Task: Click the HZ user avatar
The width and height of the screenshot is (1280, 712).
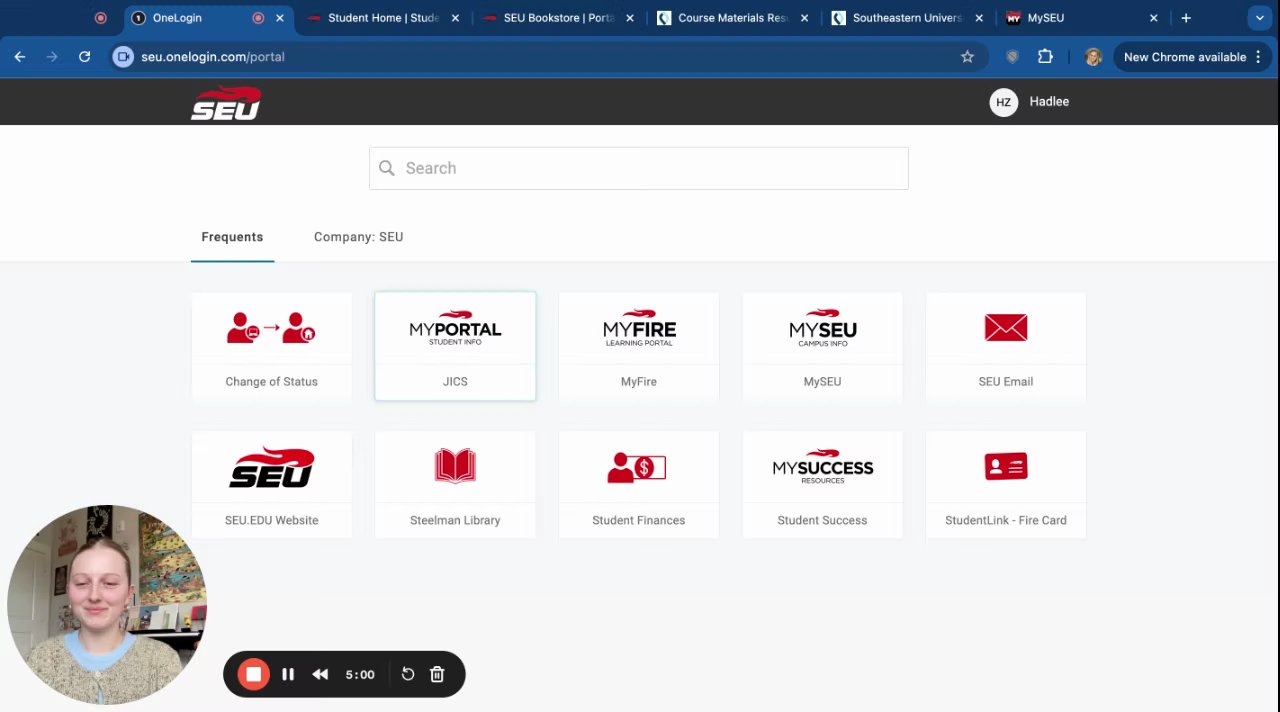Action: 1003,102
